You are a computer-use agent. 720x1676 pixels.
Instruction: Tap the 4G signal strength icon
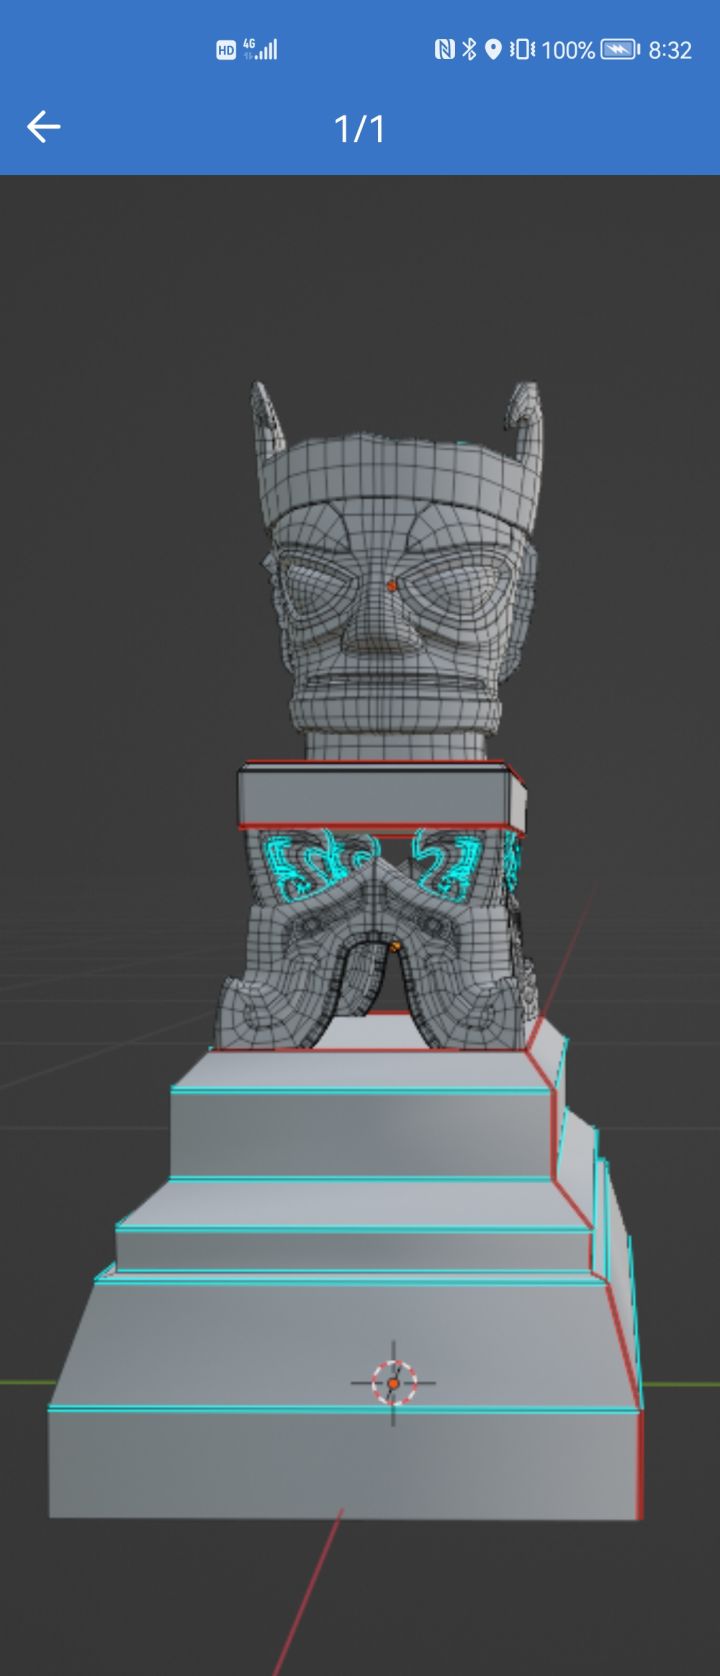click(x=260, y=49)
